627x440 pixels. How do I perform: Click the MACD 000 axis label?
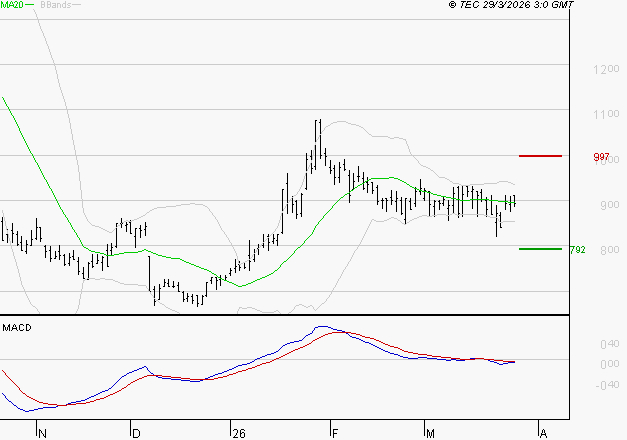(609, 364)
